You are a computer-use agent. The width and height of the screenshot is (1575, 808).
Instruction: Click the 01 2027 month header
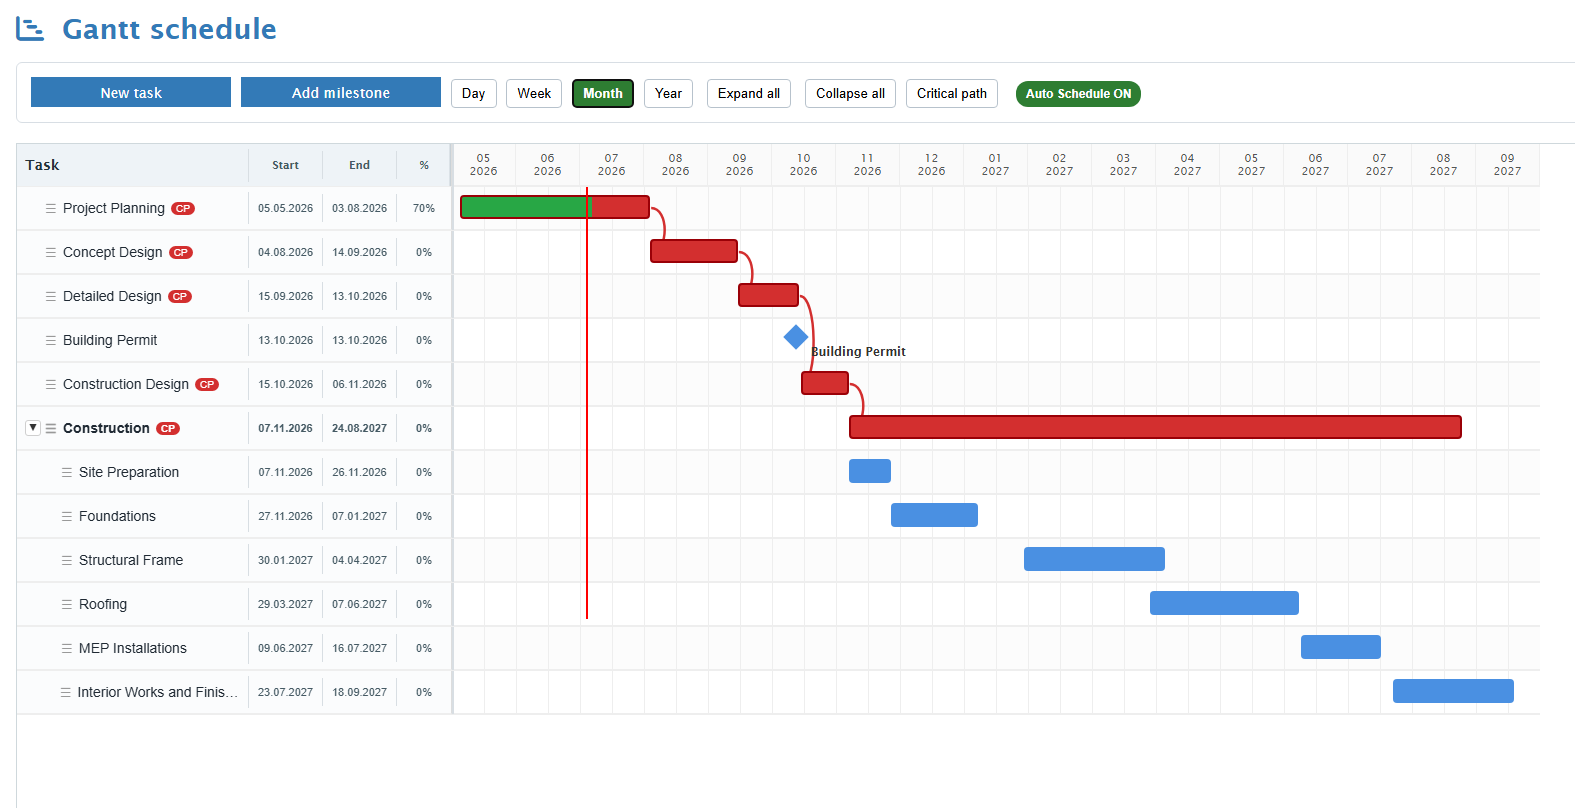[x=995, y=165]
